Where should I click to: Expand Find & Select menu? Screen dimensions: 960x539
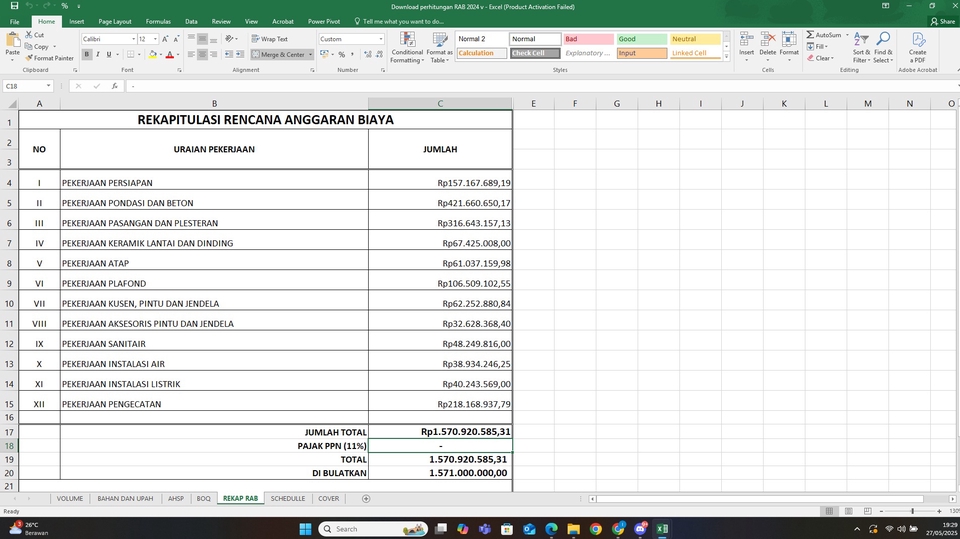(x=883, y=48)
